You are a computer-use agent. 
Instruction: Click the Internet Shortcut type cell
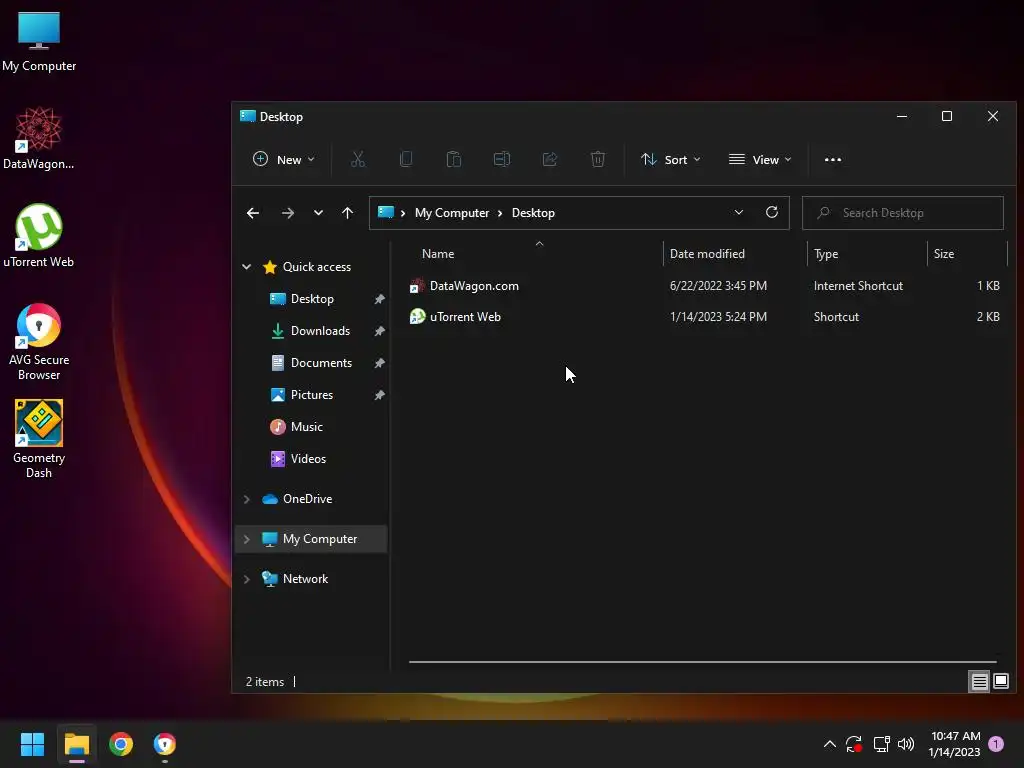(x=858, y=285)
